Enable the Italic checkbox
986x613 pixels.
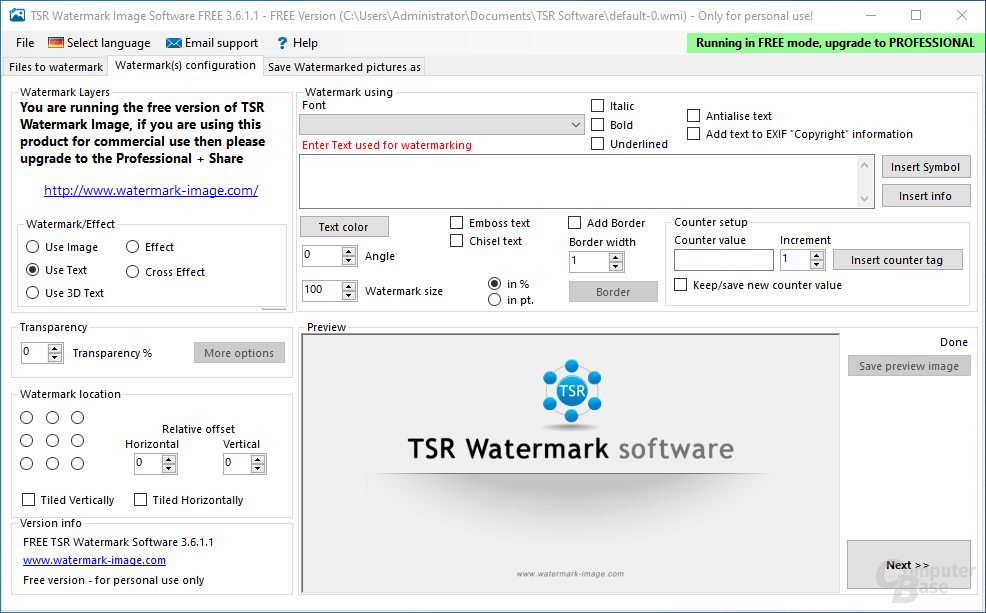(597, 106)
